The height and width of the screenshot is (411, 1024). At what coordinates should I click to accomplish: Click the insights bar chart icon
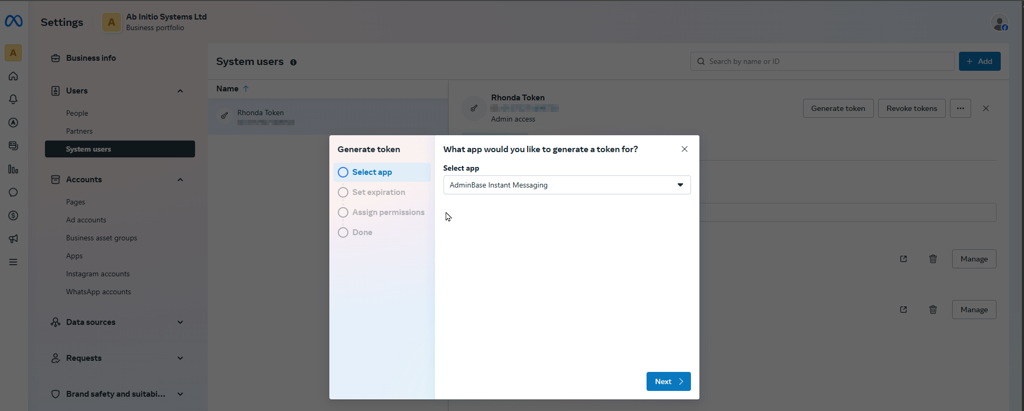point(13,169)
